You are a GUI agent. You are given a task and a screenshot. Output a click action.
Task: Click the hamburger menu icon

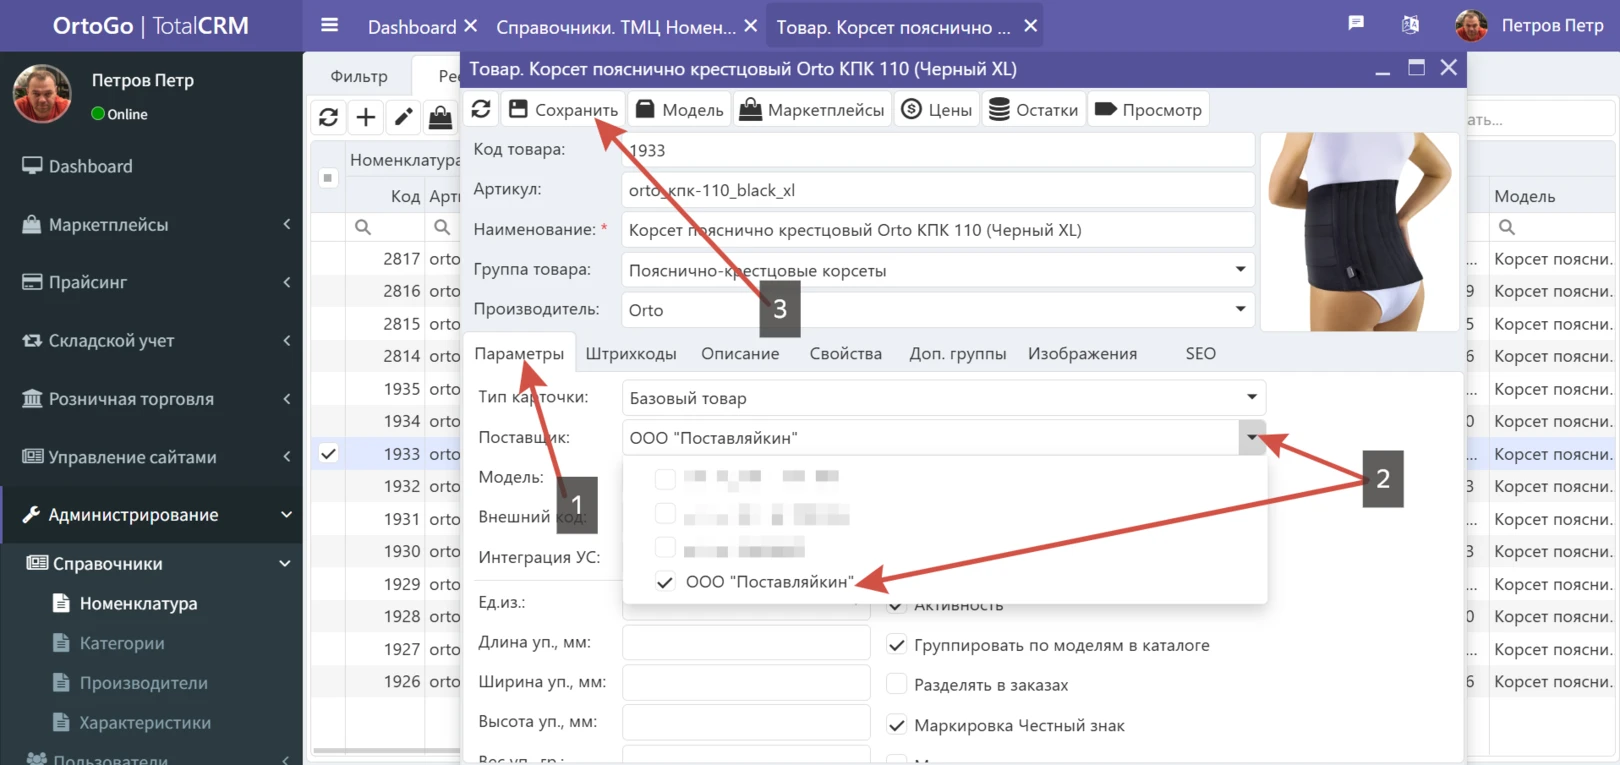pos(329,26)
